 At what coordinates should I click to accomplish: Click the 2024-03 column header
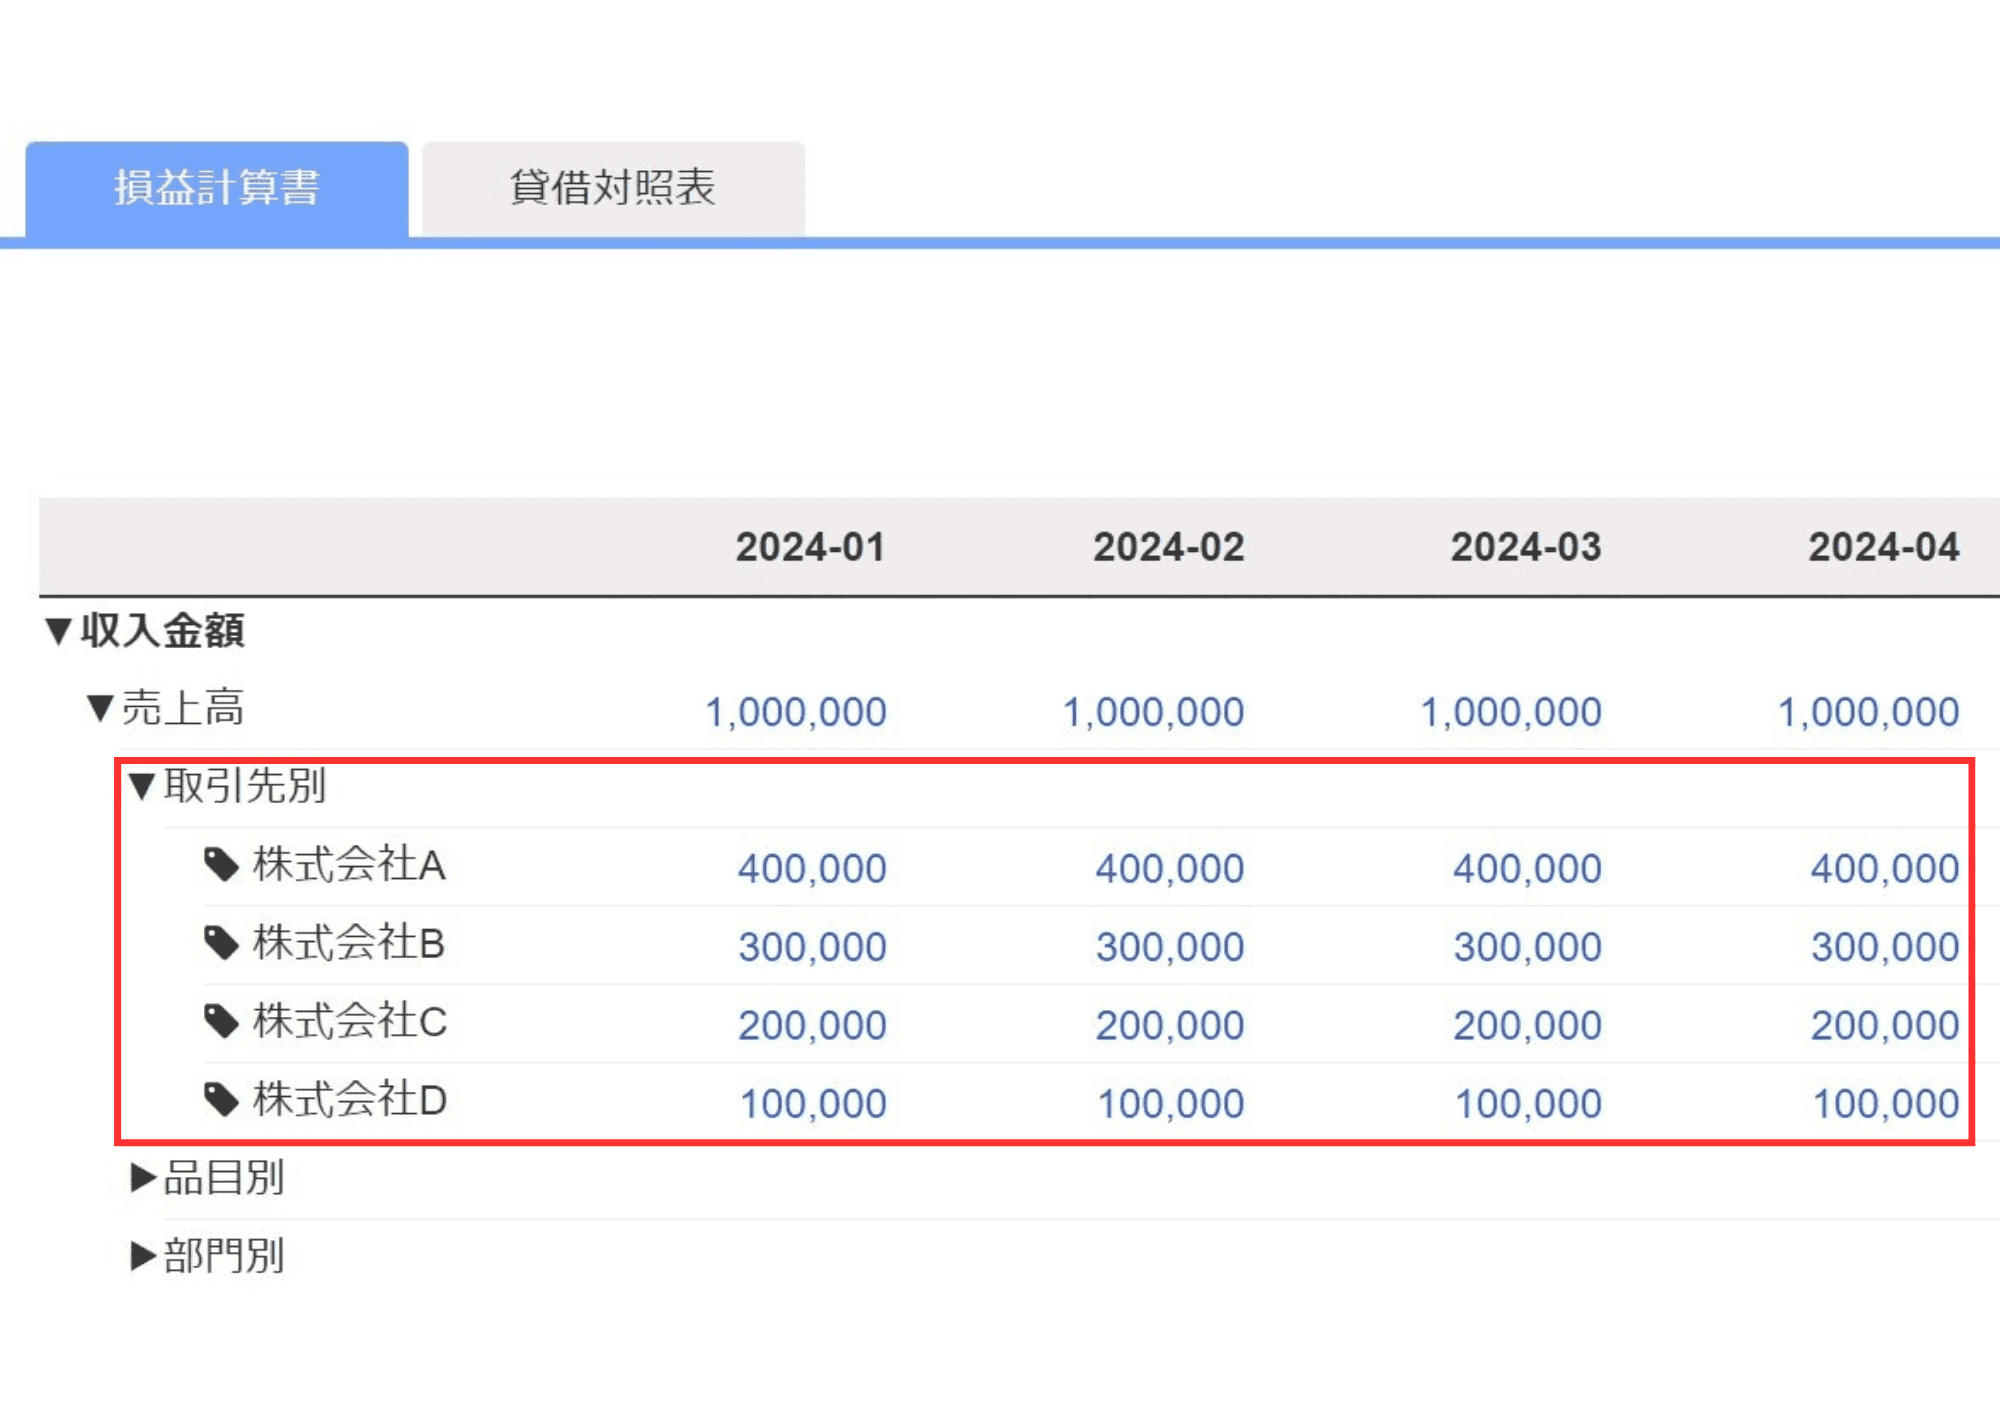tap(1526, 547)
